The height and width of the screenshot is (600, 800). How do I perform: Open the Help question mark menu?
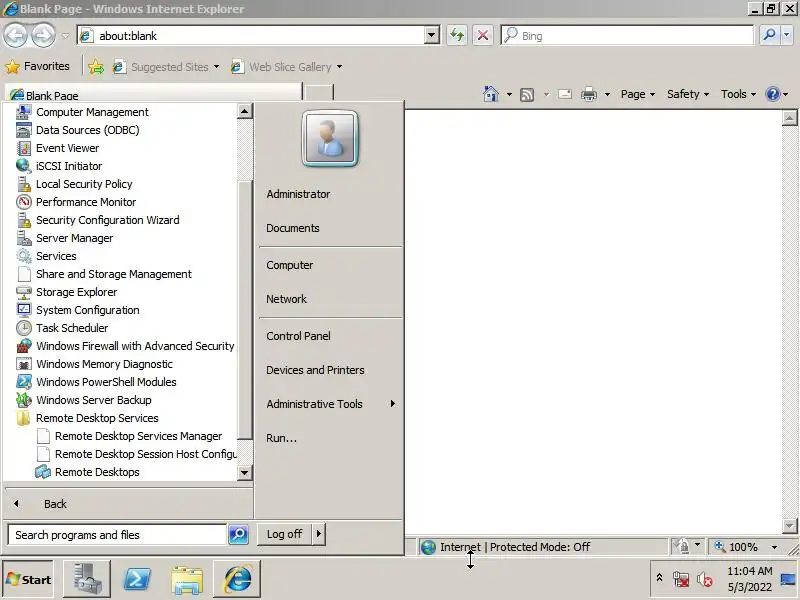coord(777,94)
